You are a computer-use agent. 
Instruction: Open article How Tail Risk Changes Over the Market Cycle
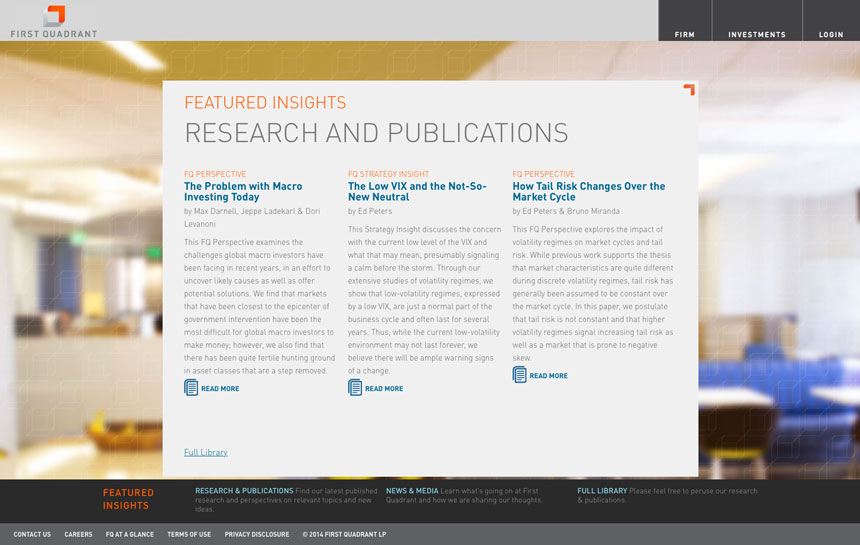[589, 191]
